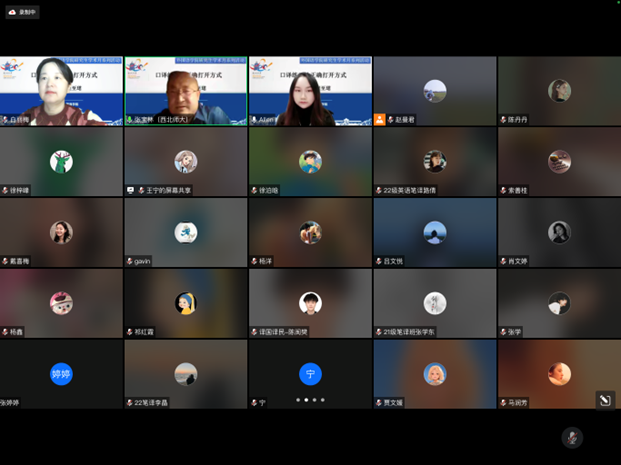Click the 吕文悦 participant avatar
Screen dimensions: 621x465
[x=434, y=232]
